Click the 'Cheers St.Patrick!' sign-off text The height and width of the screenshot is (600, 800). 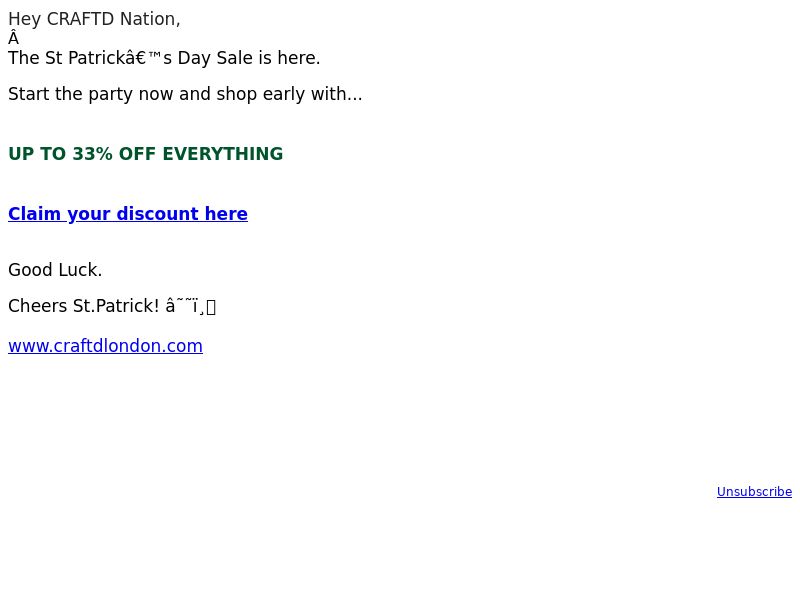pos(84,306)
